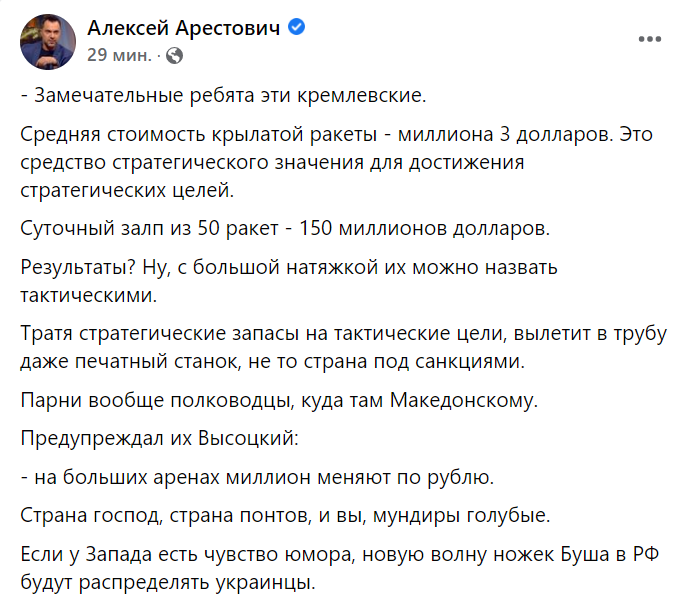This screenshot has height=610, width=693.
Task: Click the line 'Предупреждал их Высоцкий:'
Action: click(x=160, y=438)
